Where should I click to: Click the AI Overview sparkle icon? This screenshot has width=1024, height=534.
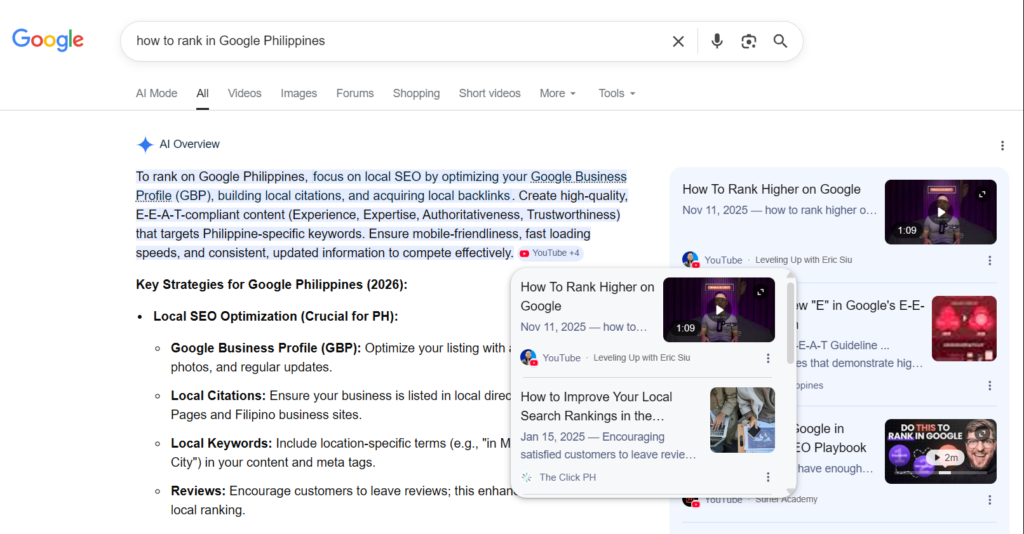tap(145, 144)
